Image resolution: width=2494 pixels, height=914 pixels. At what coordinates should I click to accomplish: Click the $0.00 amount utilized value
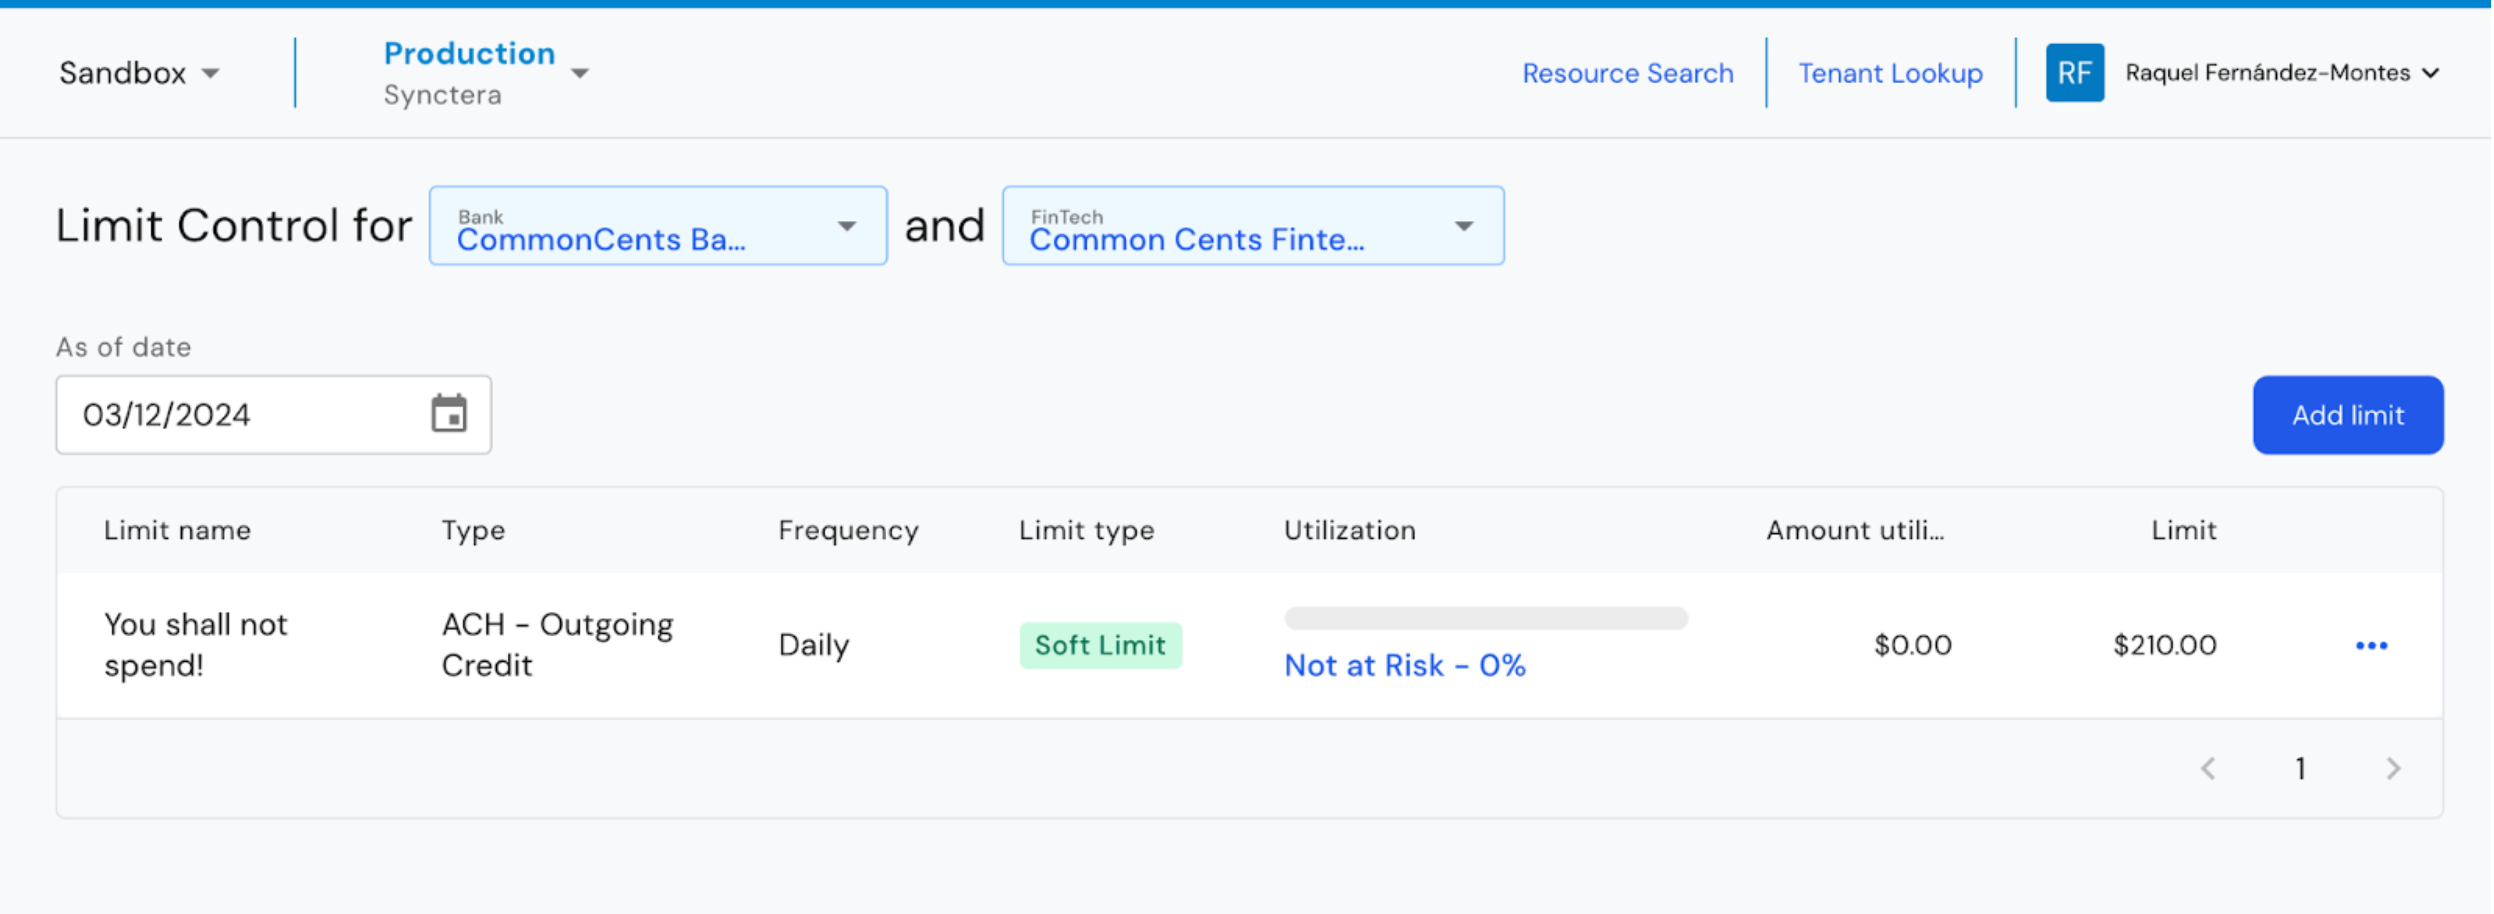1912,646
